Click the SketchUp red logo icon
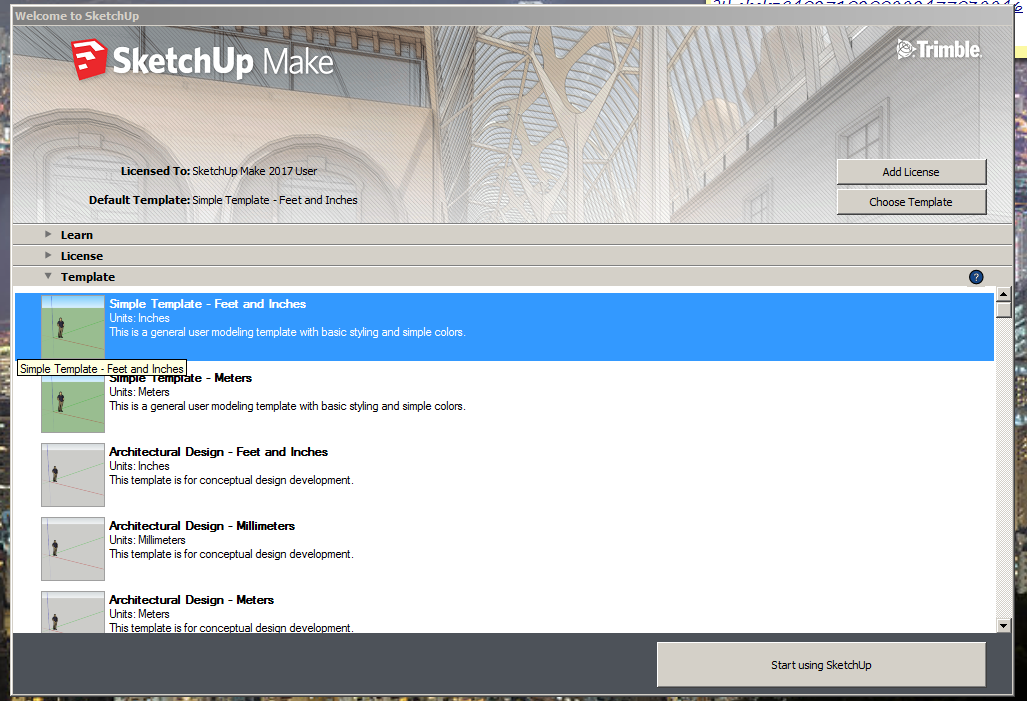 89,60
